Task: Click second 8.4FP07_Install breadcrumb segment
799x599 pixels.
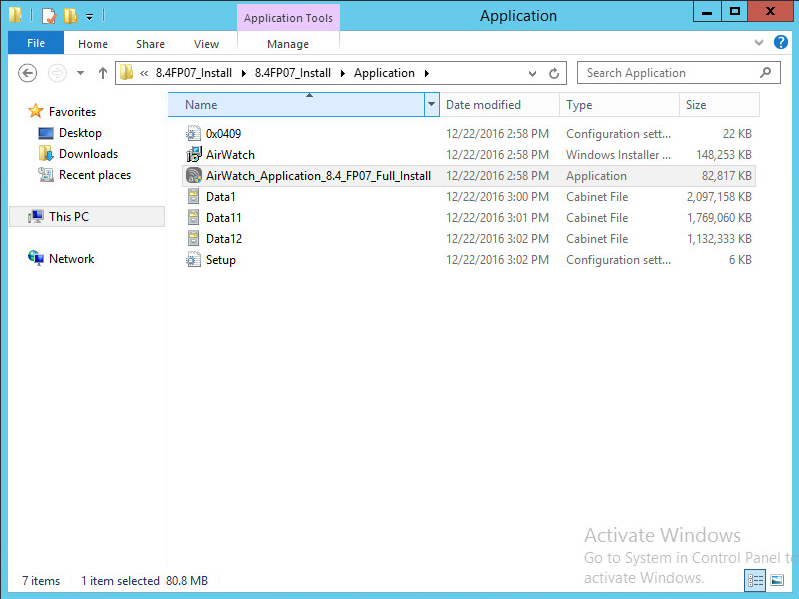Action: tap(292, 73)
